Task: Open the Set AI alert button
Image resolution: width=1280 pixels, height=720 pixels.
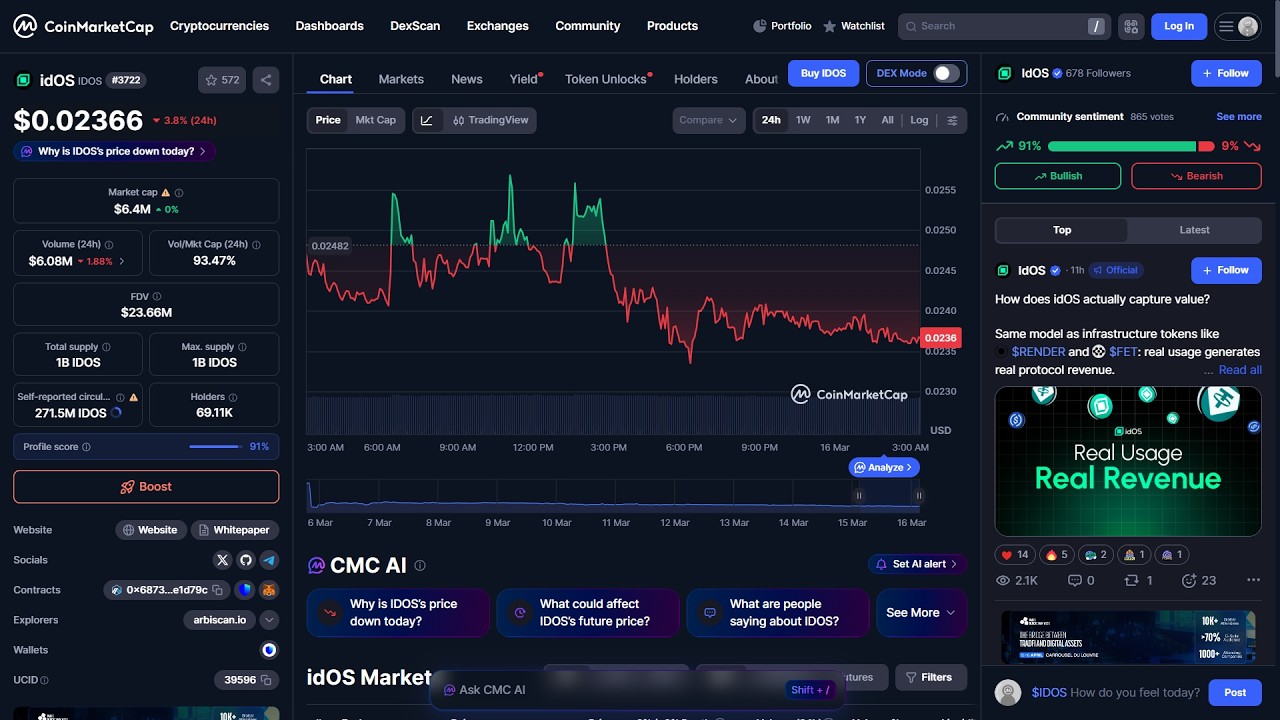Action: tap(917, 564)
